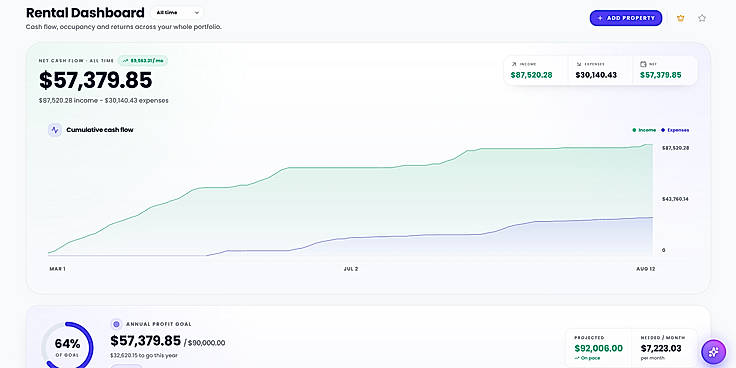Click the trend arrow in per-month badge
The image size is (736, 368).
point(125,61)
